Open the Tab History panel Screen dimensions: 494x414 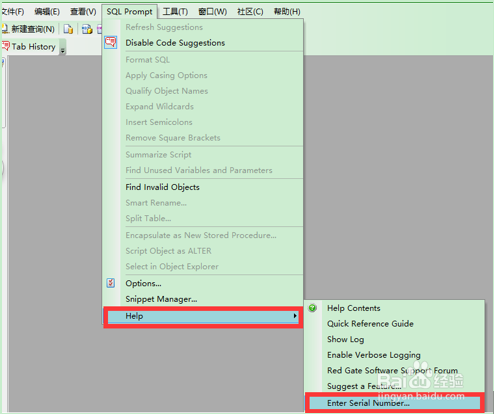point(29,47)
